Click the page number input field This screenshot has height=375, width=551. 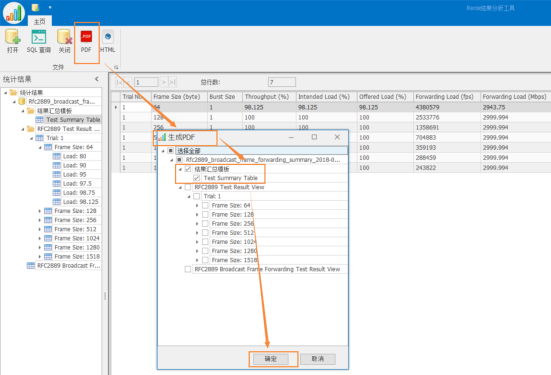point(146,82)
